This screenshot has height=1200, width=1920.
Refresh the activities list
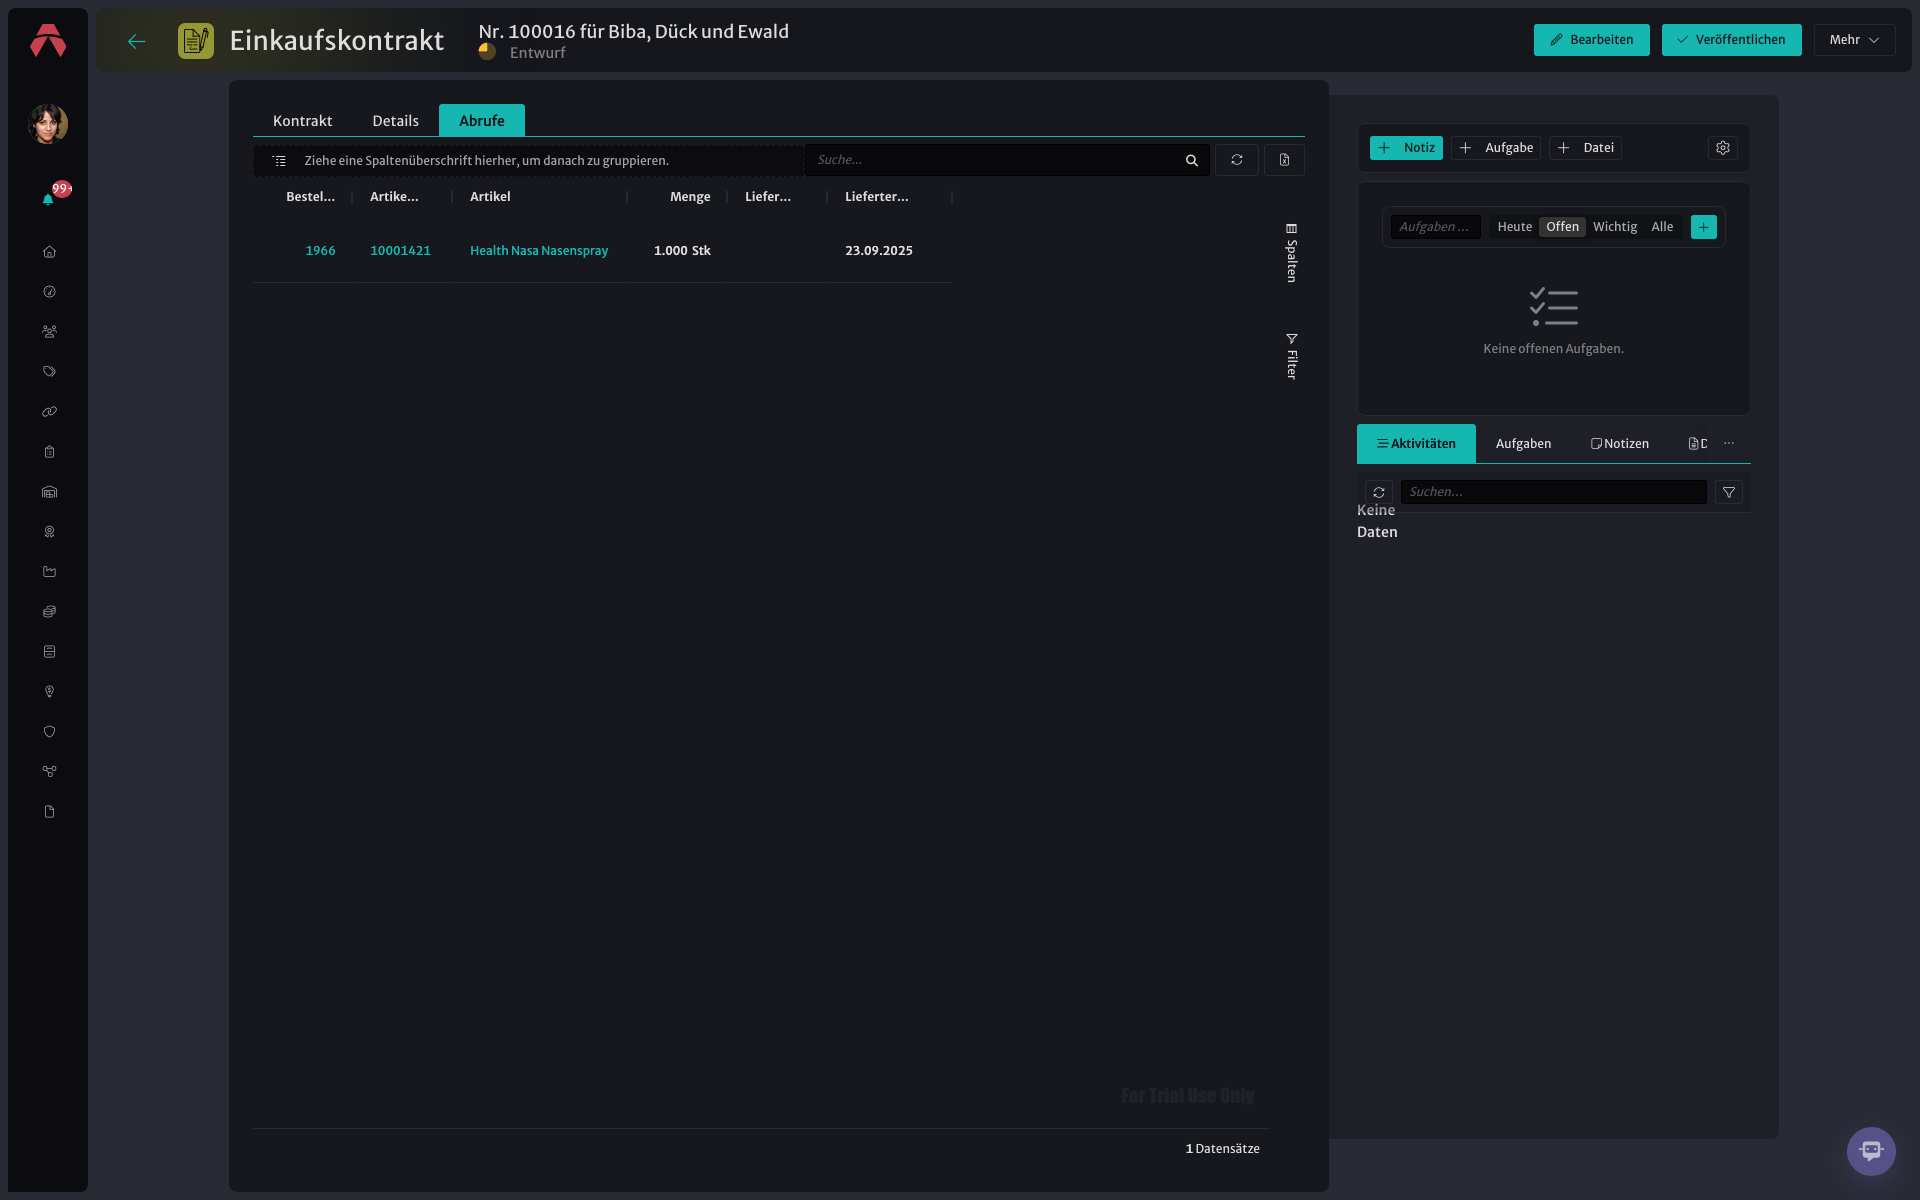pos(1379,492)
